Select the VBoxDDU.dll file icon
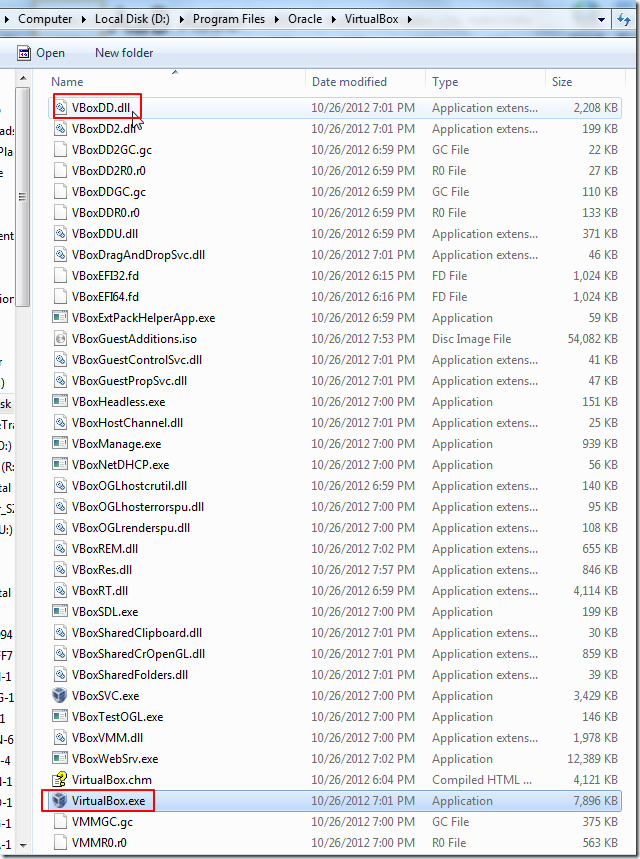640x859 pixels. pos(60,234)
